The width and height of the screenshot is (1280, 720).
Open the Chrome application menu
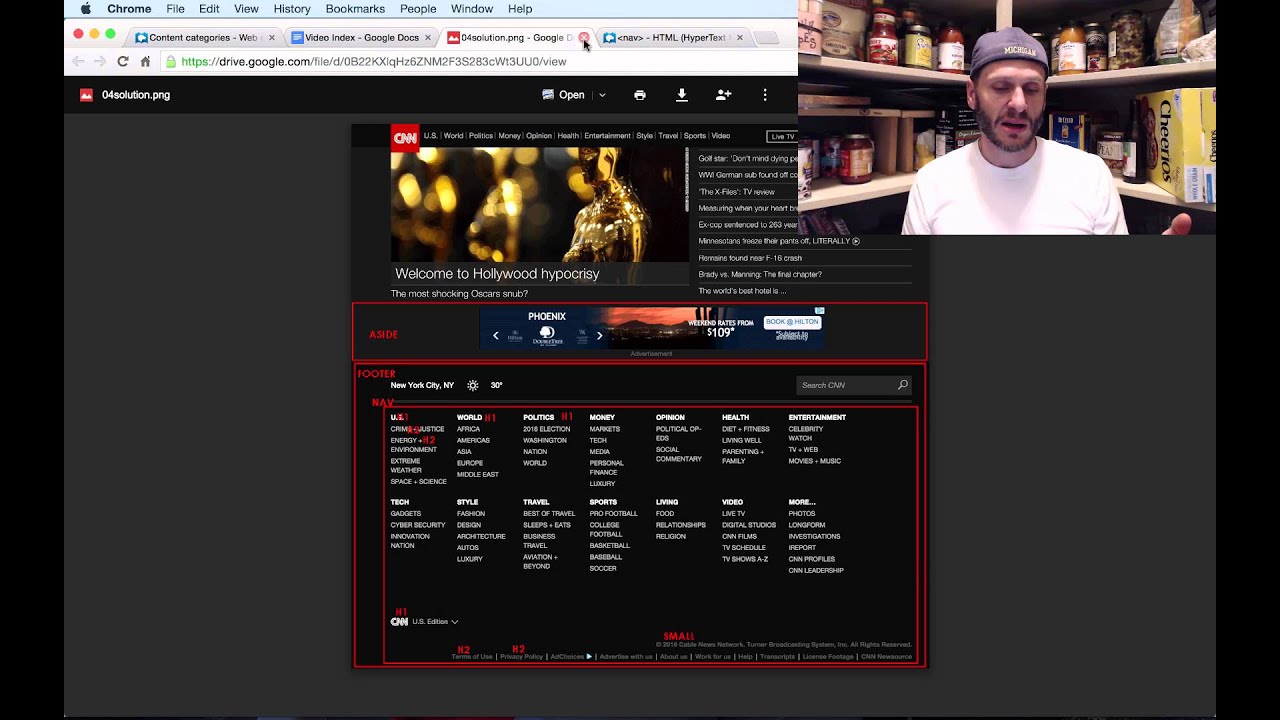(129, 9)
